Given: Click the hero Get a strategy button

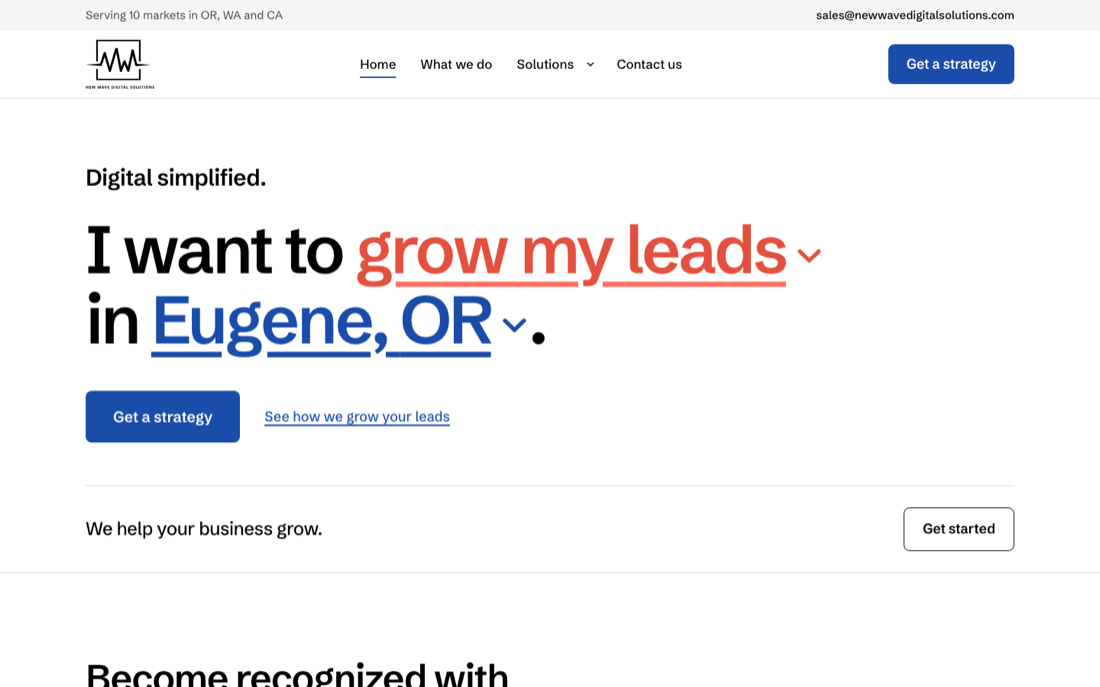Looking at the screenshot, I should pos(163,417).
